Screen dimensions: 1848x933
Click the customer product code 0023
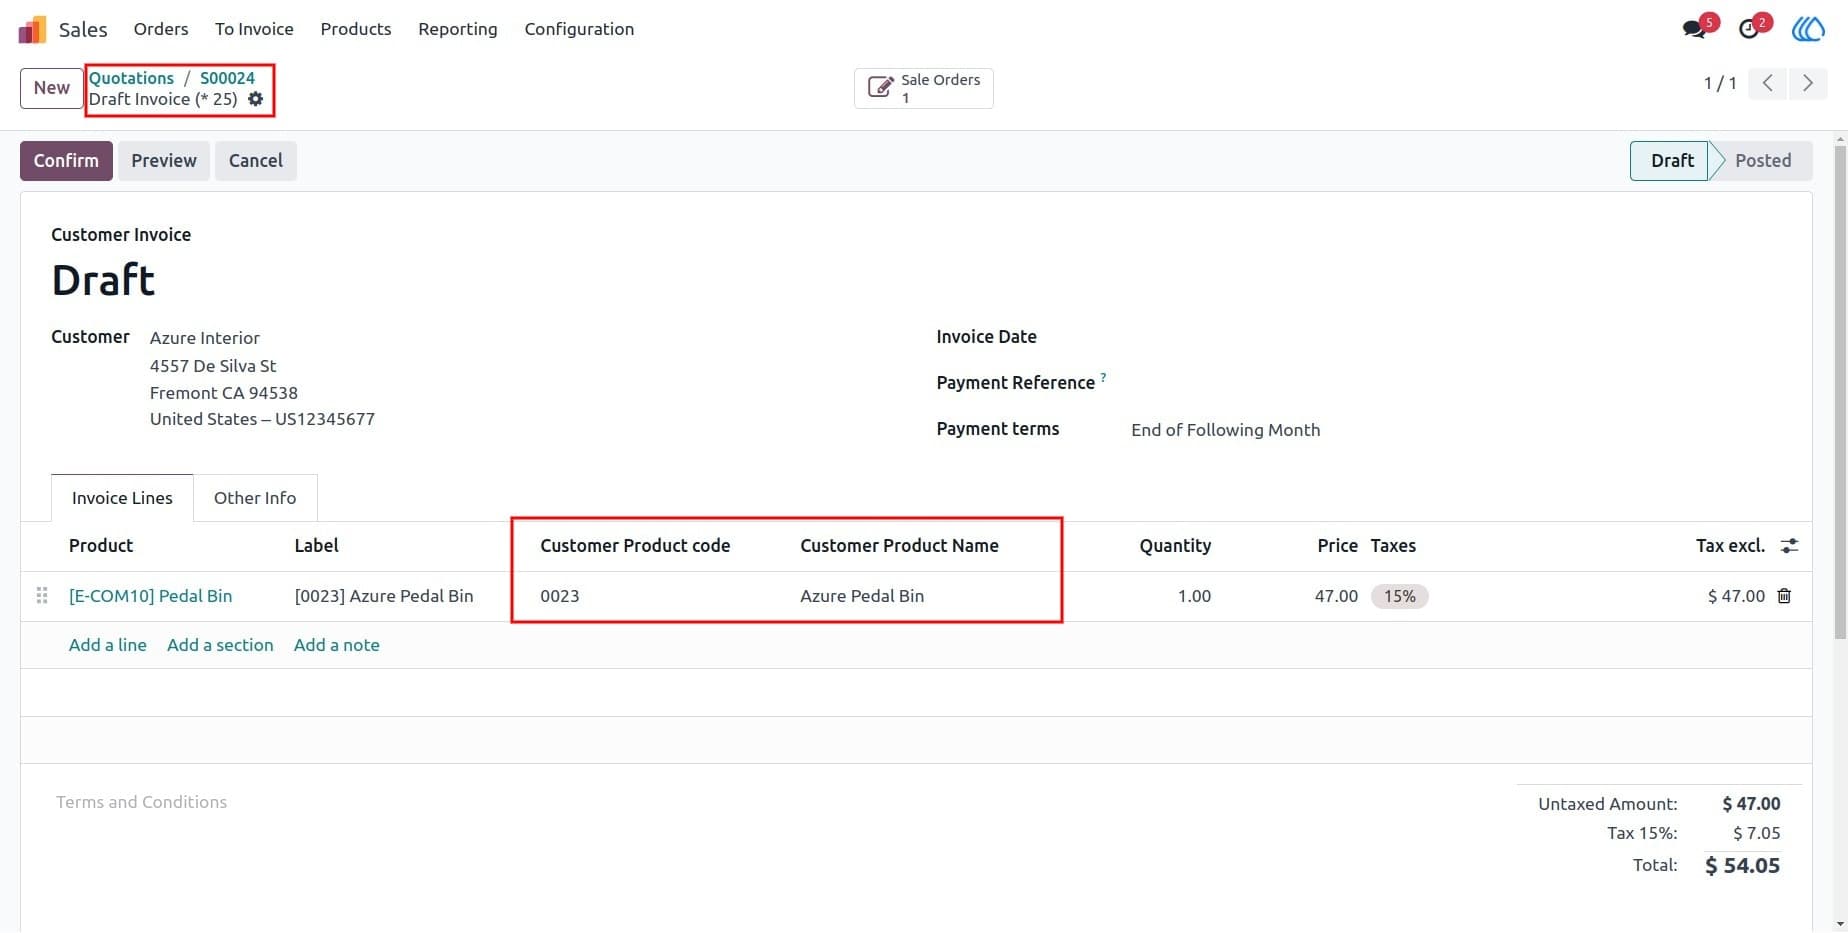pyautogui.click(x=560, y=596)
